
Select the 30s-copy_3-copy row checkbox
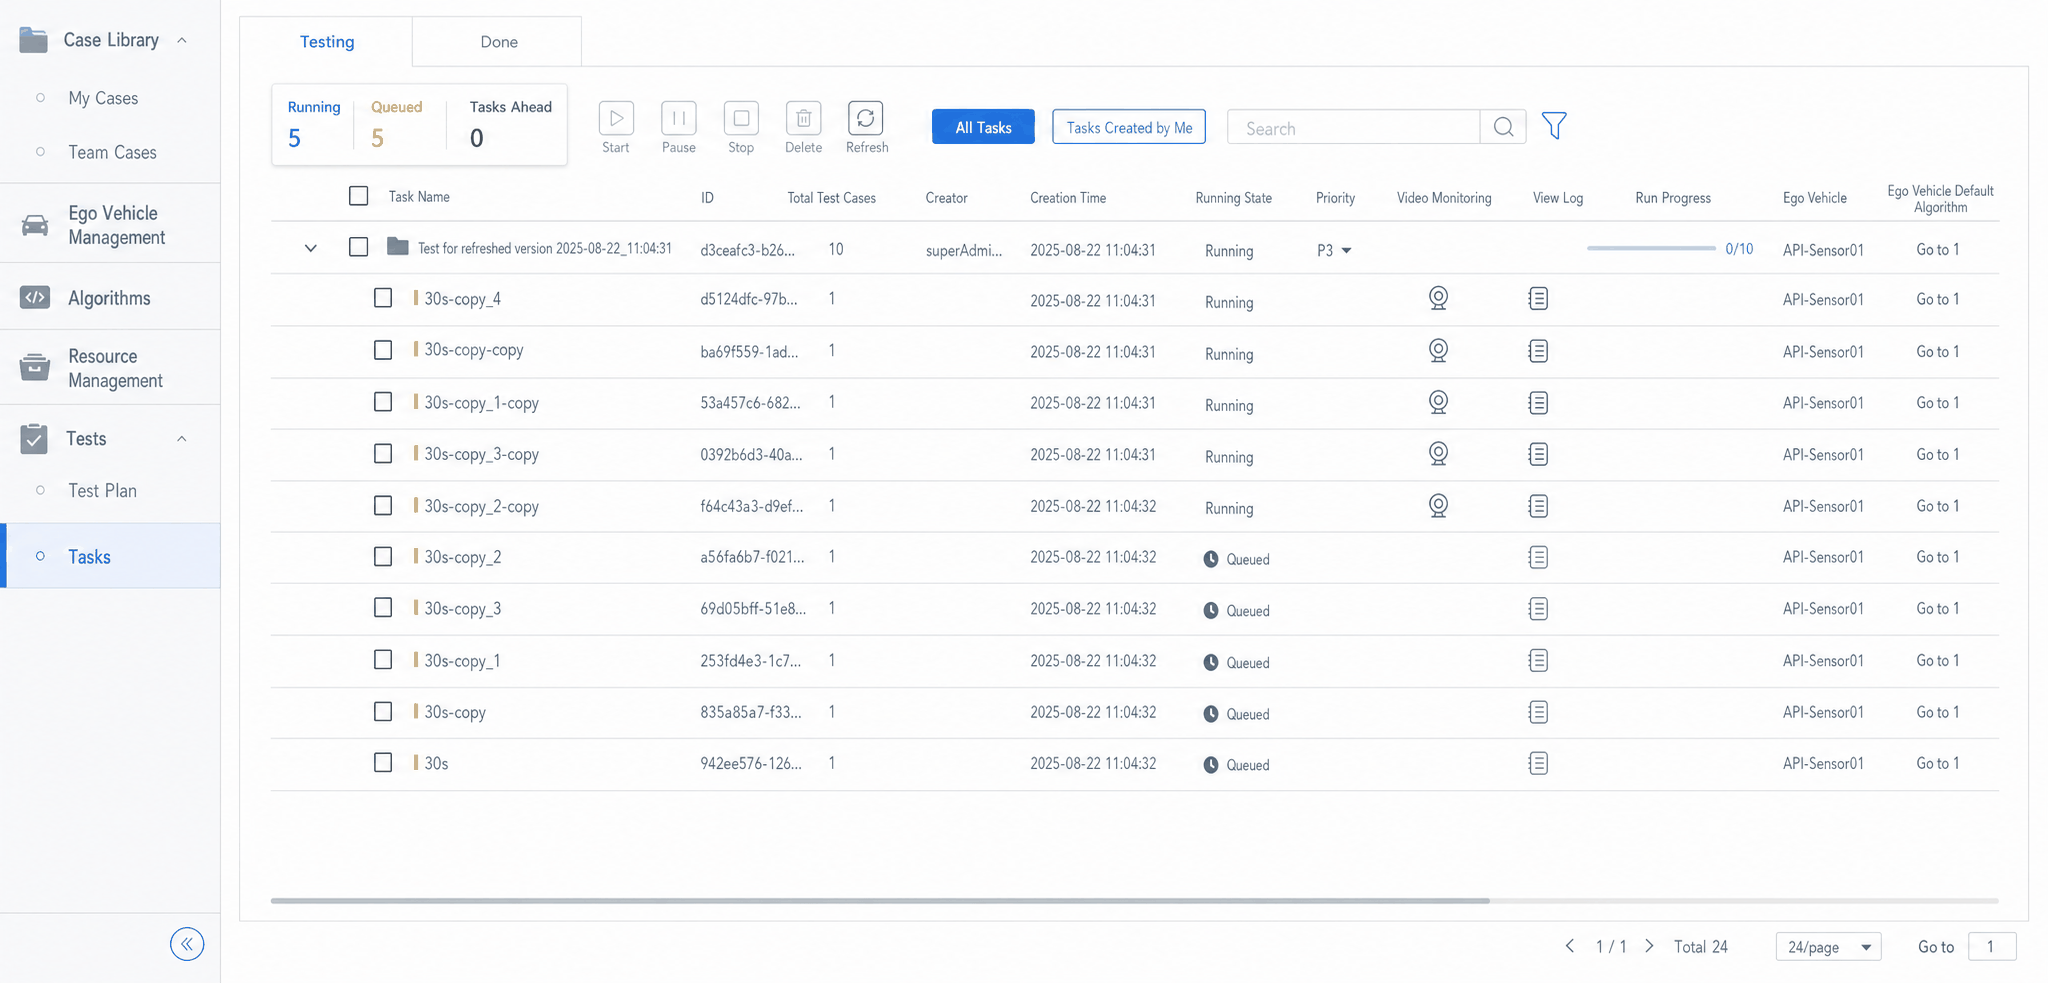[383, 454]
